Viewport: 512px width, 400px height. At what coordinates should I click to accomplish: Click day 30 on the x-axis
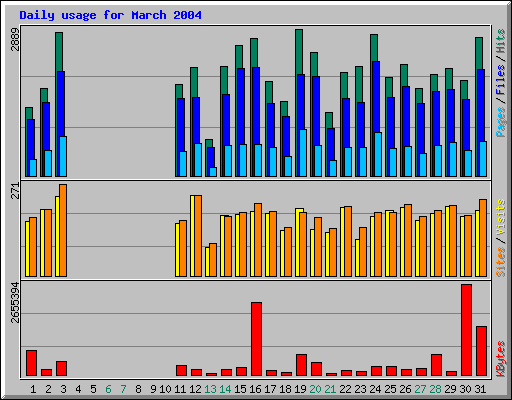point(465,389)
